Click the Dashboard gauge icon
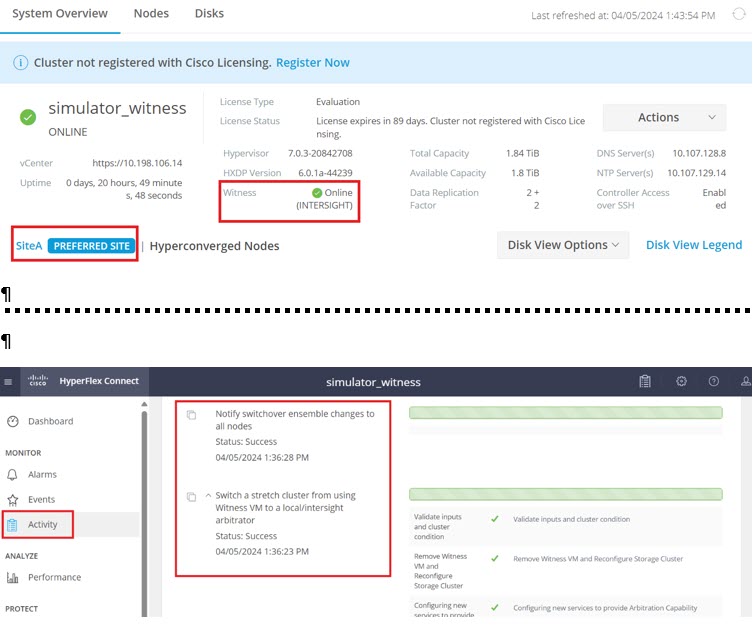 tap(13, 421)
